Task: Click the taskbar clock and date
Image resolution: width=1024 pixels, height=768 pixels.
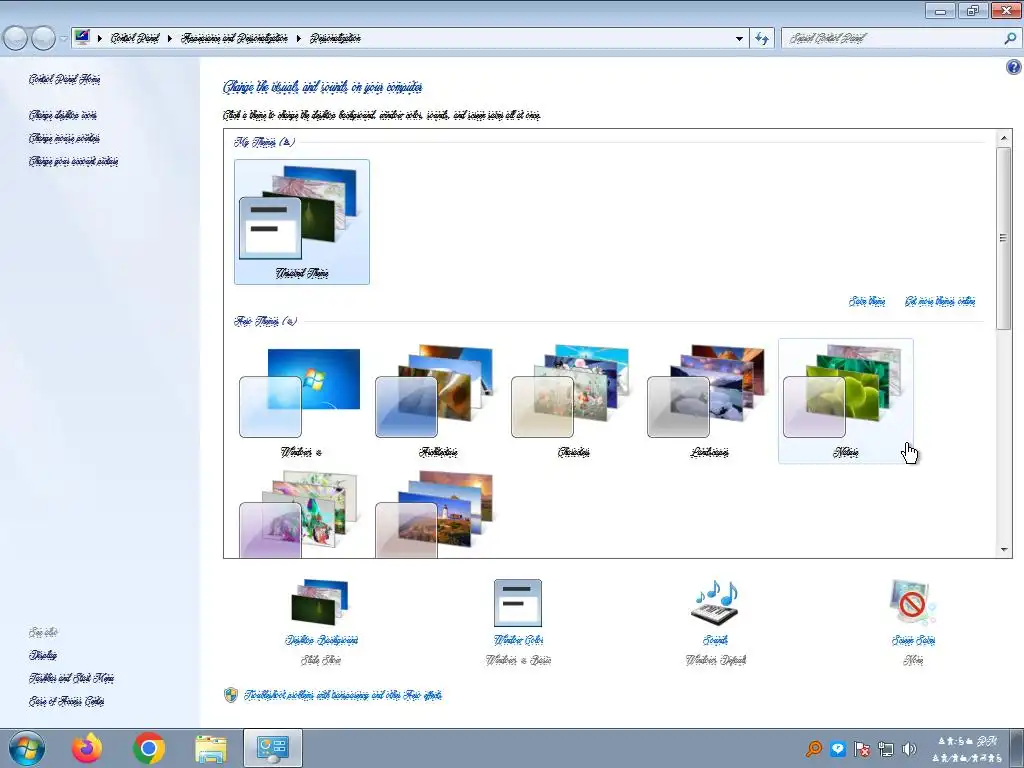Action: click(968, 749)
